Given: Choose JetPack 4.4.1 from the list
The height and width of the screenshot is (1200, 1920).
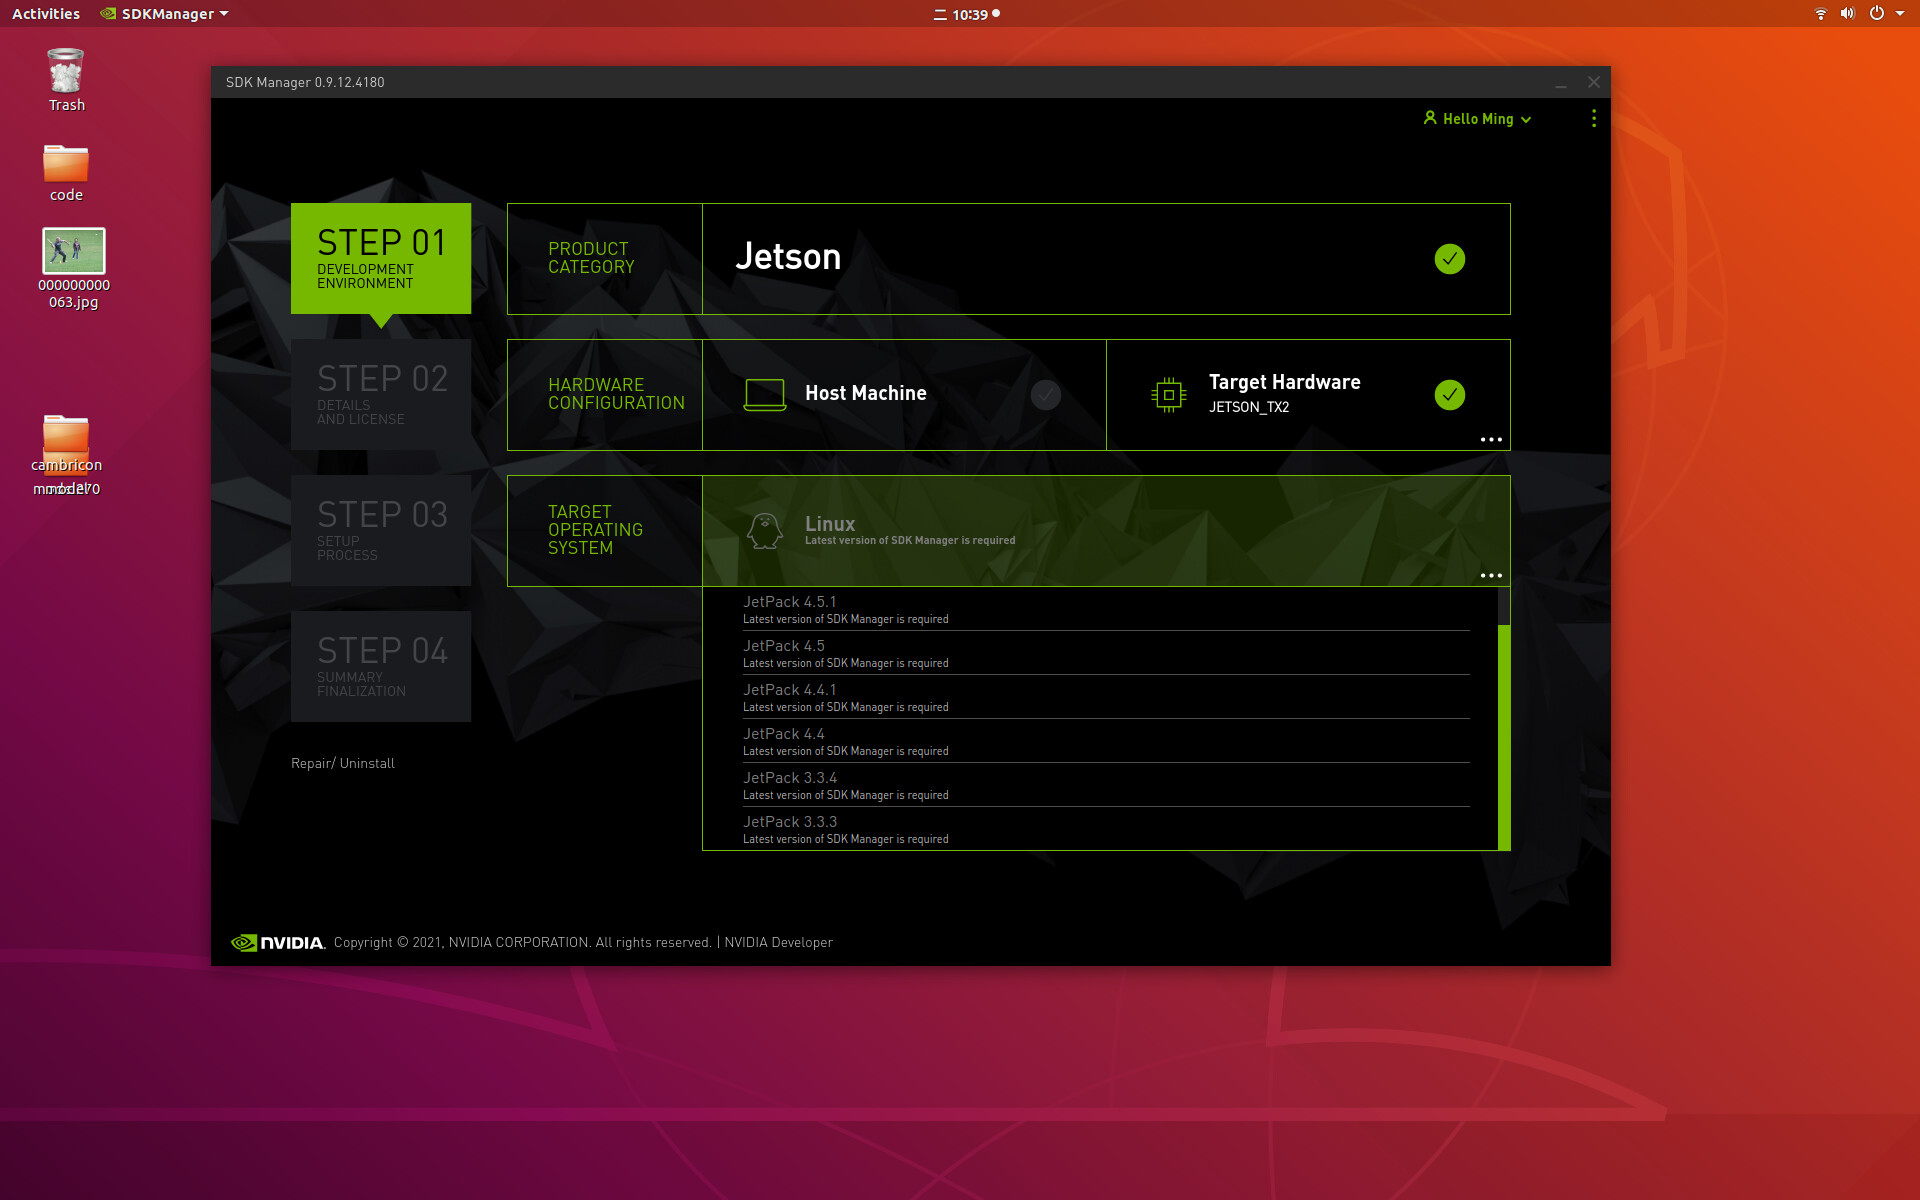Looking at the screenshot, I should click(1106, 697).
